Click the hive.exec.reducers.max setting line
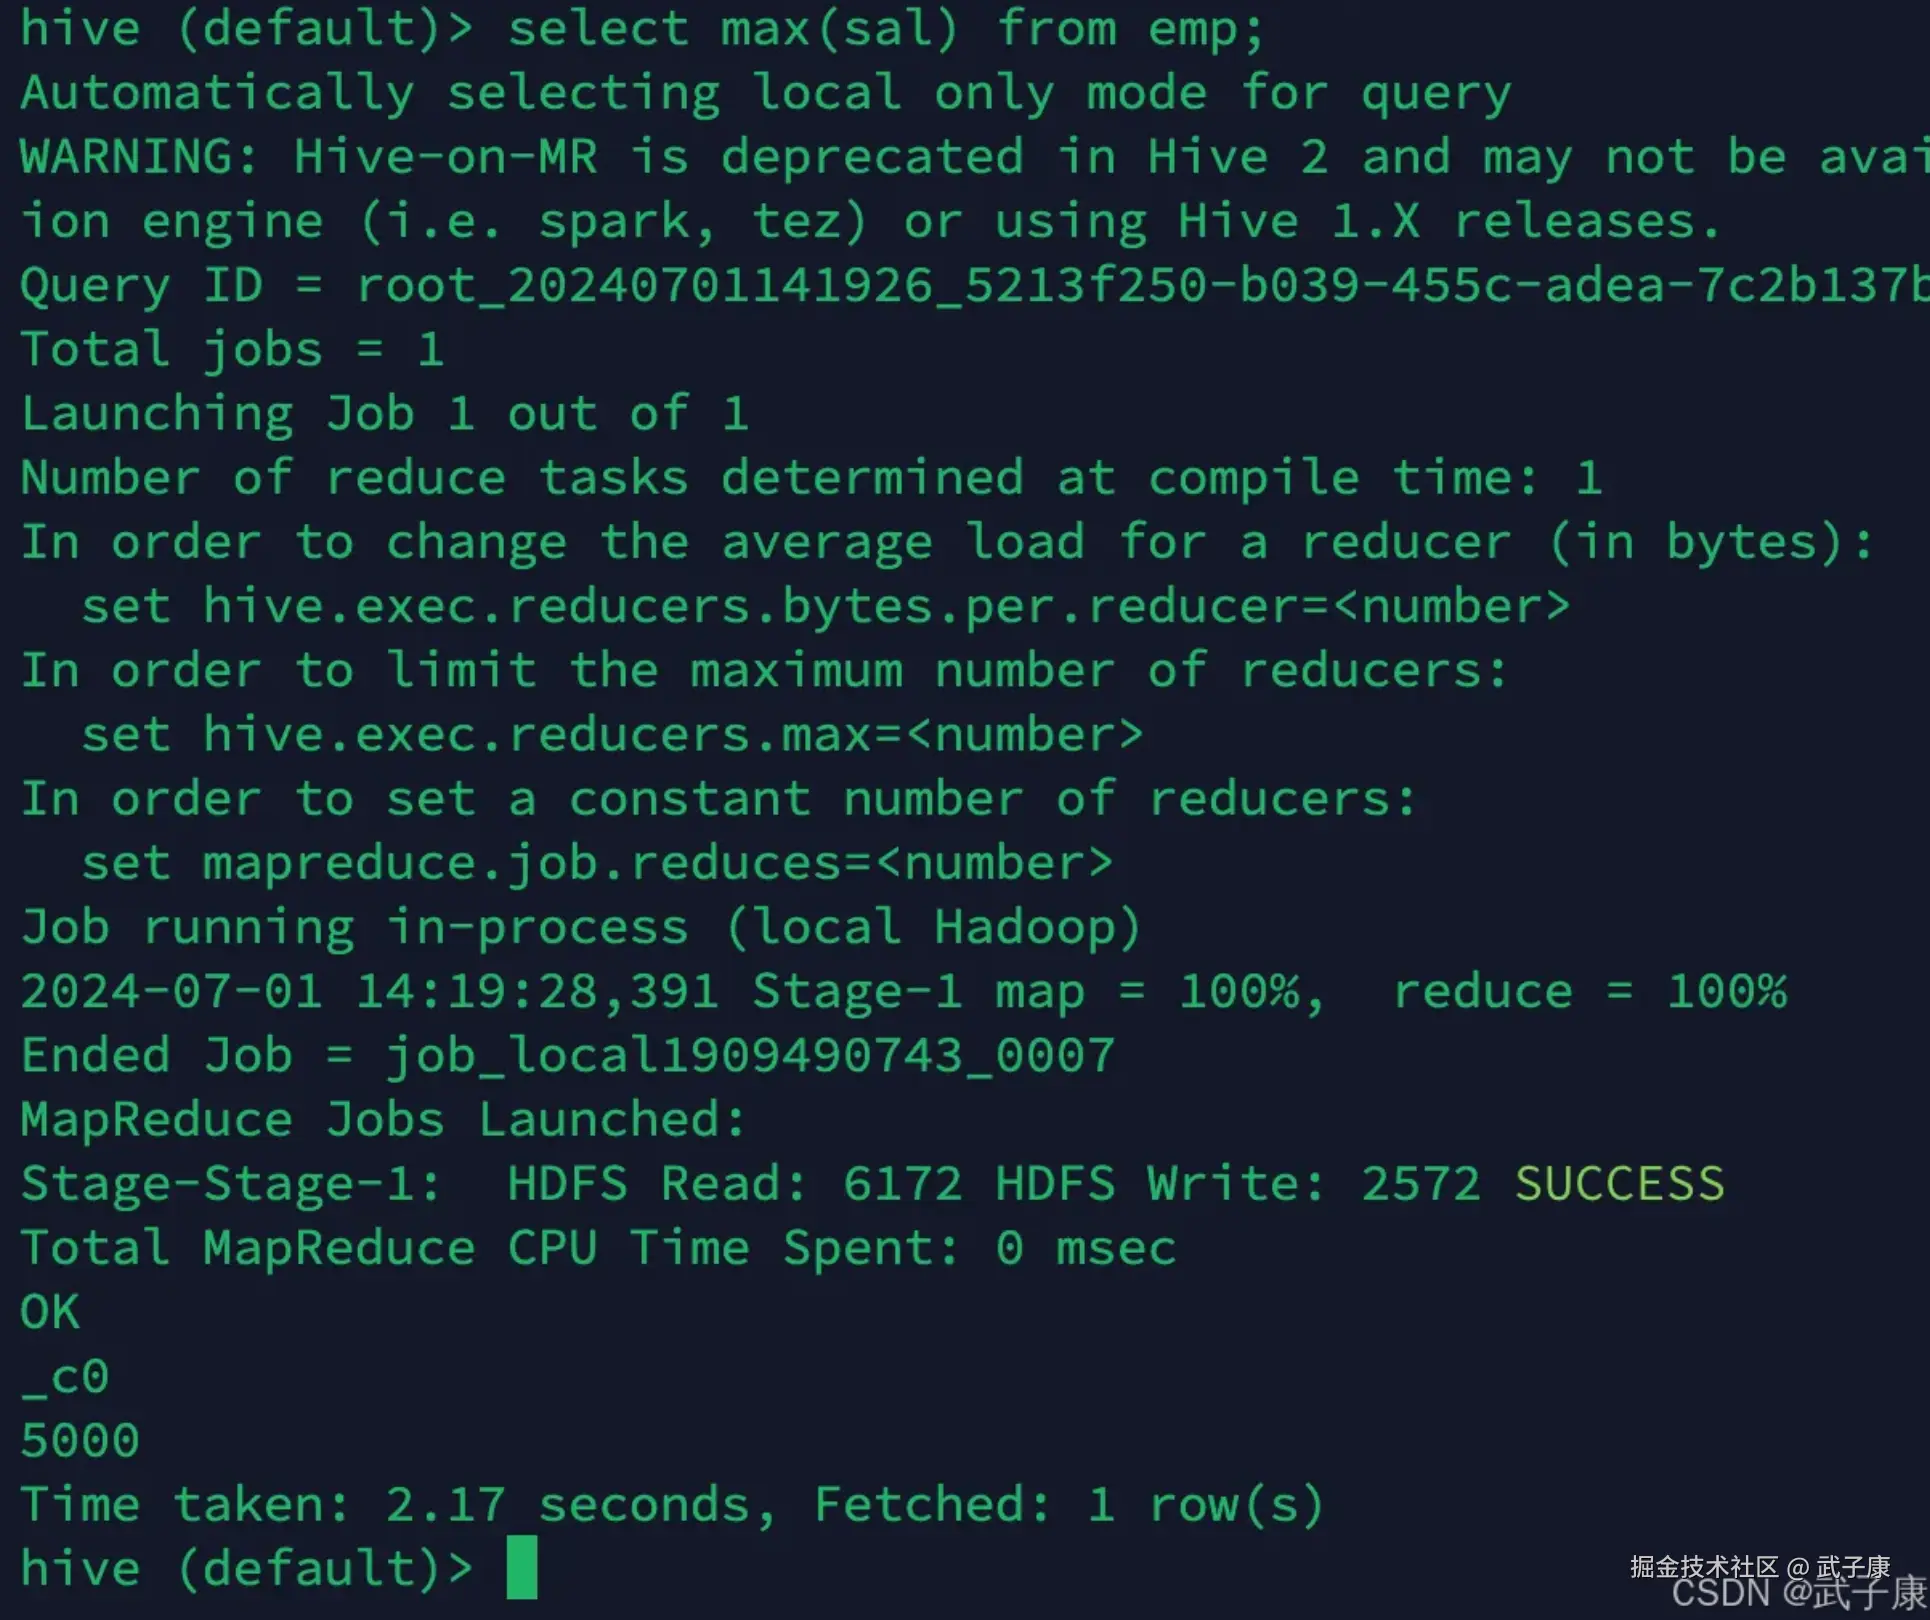Viewport: 1930px width, 1620px height. [x=611, y=735]
